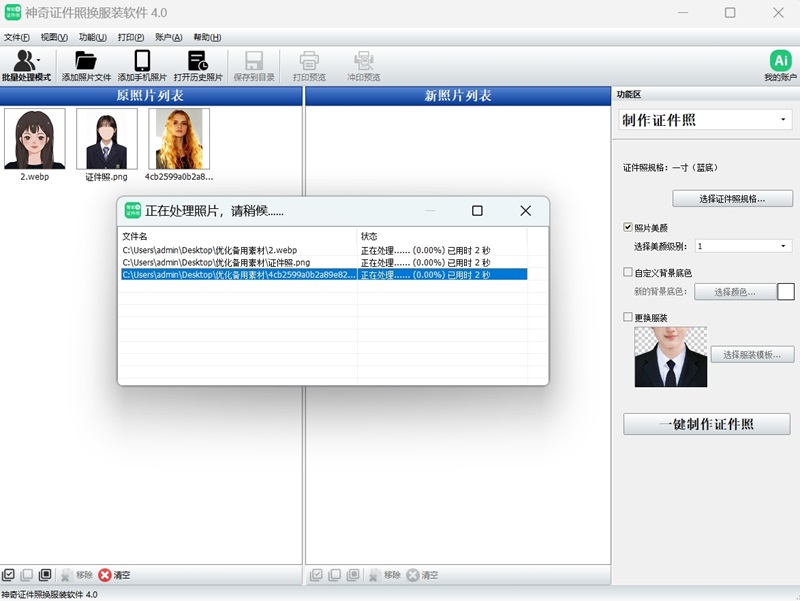Click the one-click make ID photo button
The width and height of the screenshot is (800, 601).
[706, 424]
